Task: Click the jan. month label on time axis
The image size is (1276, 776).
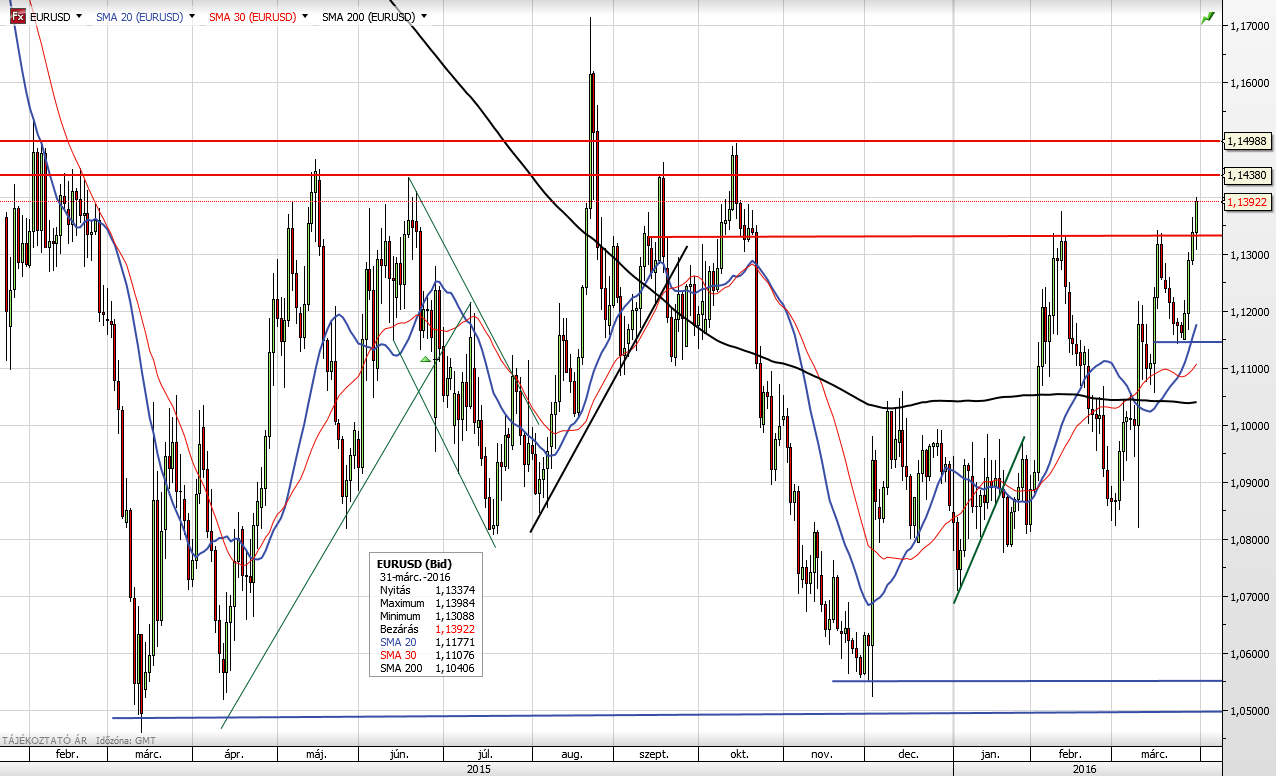Action: pyautogui.click(x=990, y=755)
